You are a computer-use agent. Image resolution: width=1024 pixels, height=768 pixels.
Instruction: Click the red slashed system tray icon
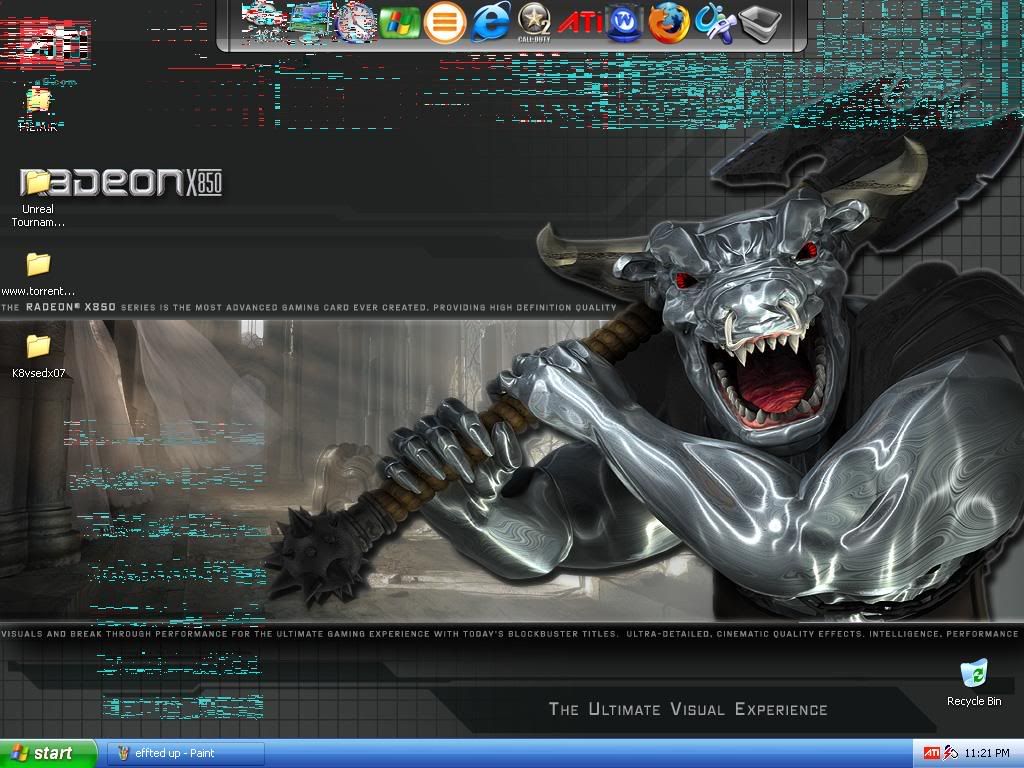coord(950,753)
